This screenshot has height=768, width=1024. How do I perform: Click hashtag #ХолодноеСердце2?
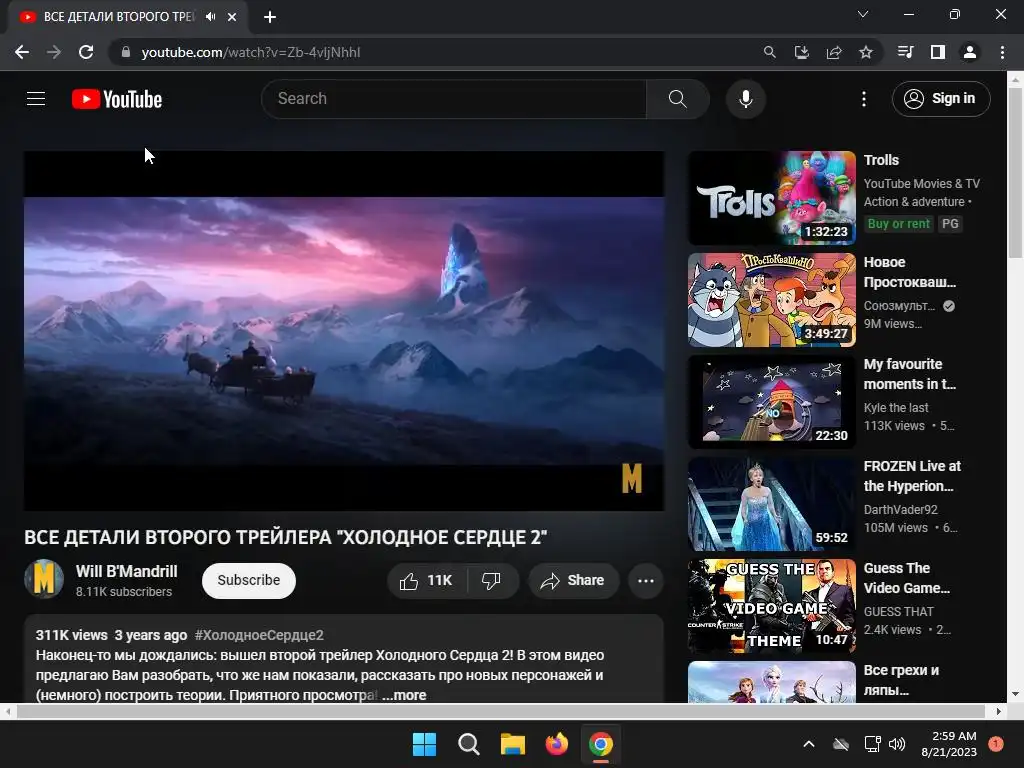pos(259,635)
